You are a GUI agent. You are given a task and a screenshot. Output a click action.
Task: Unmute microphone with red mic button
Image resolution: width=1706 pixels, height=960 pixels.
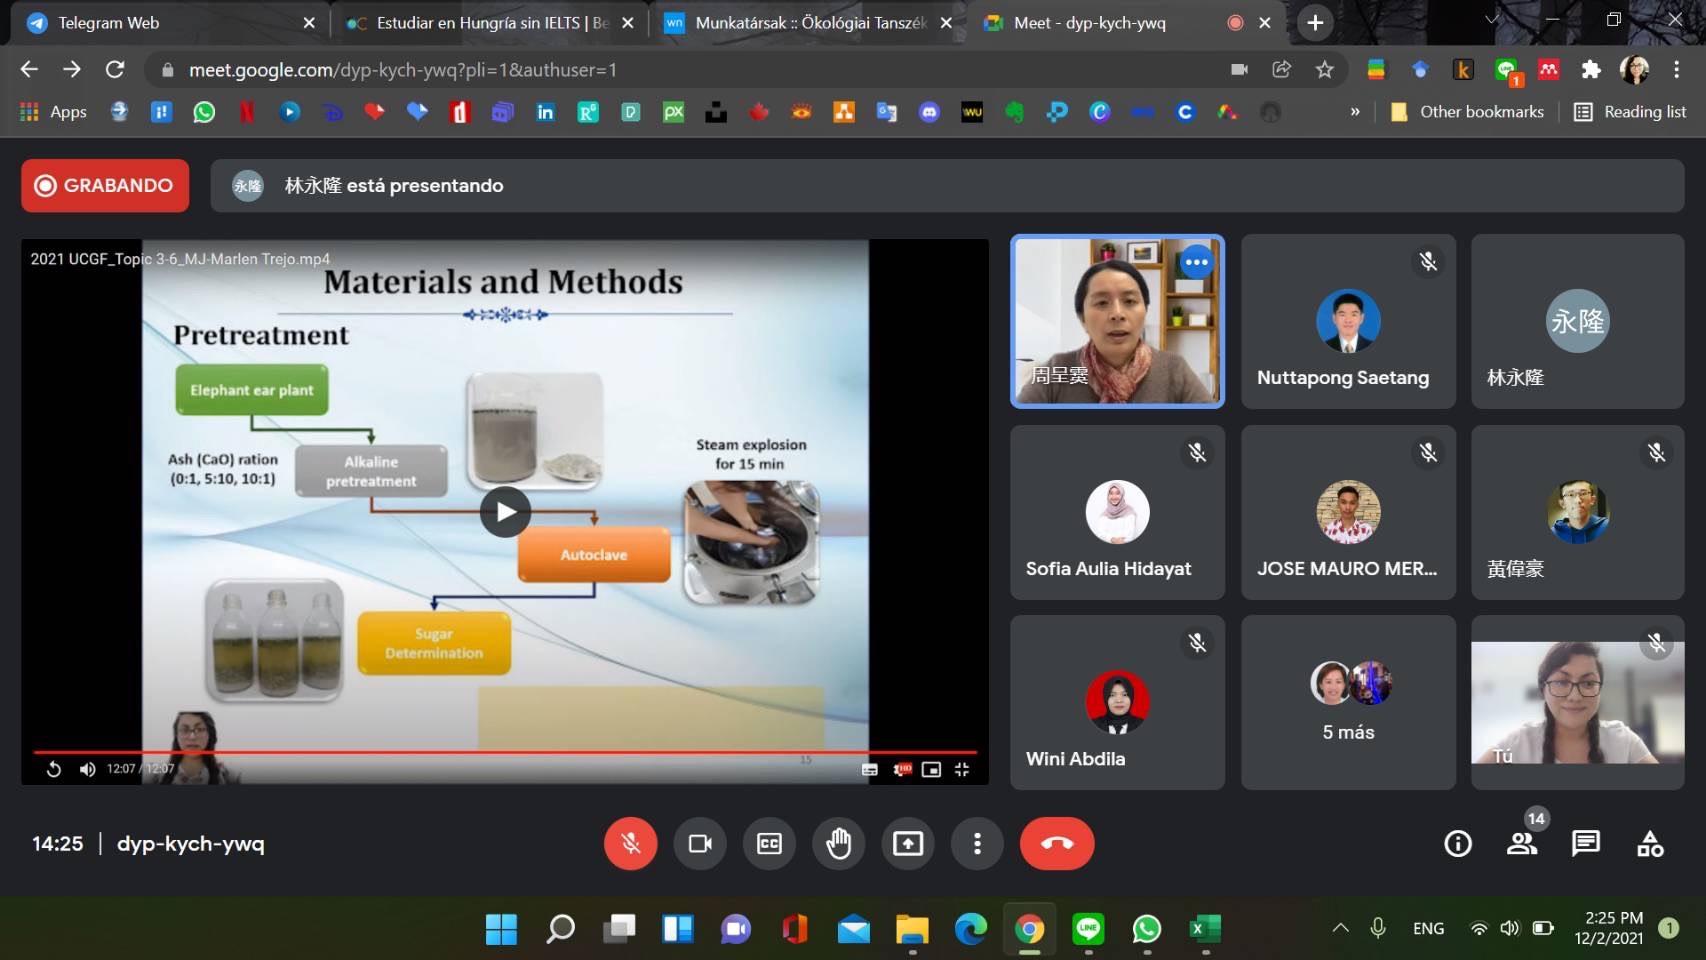click(x=630, y=843)
